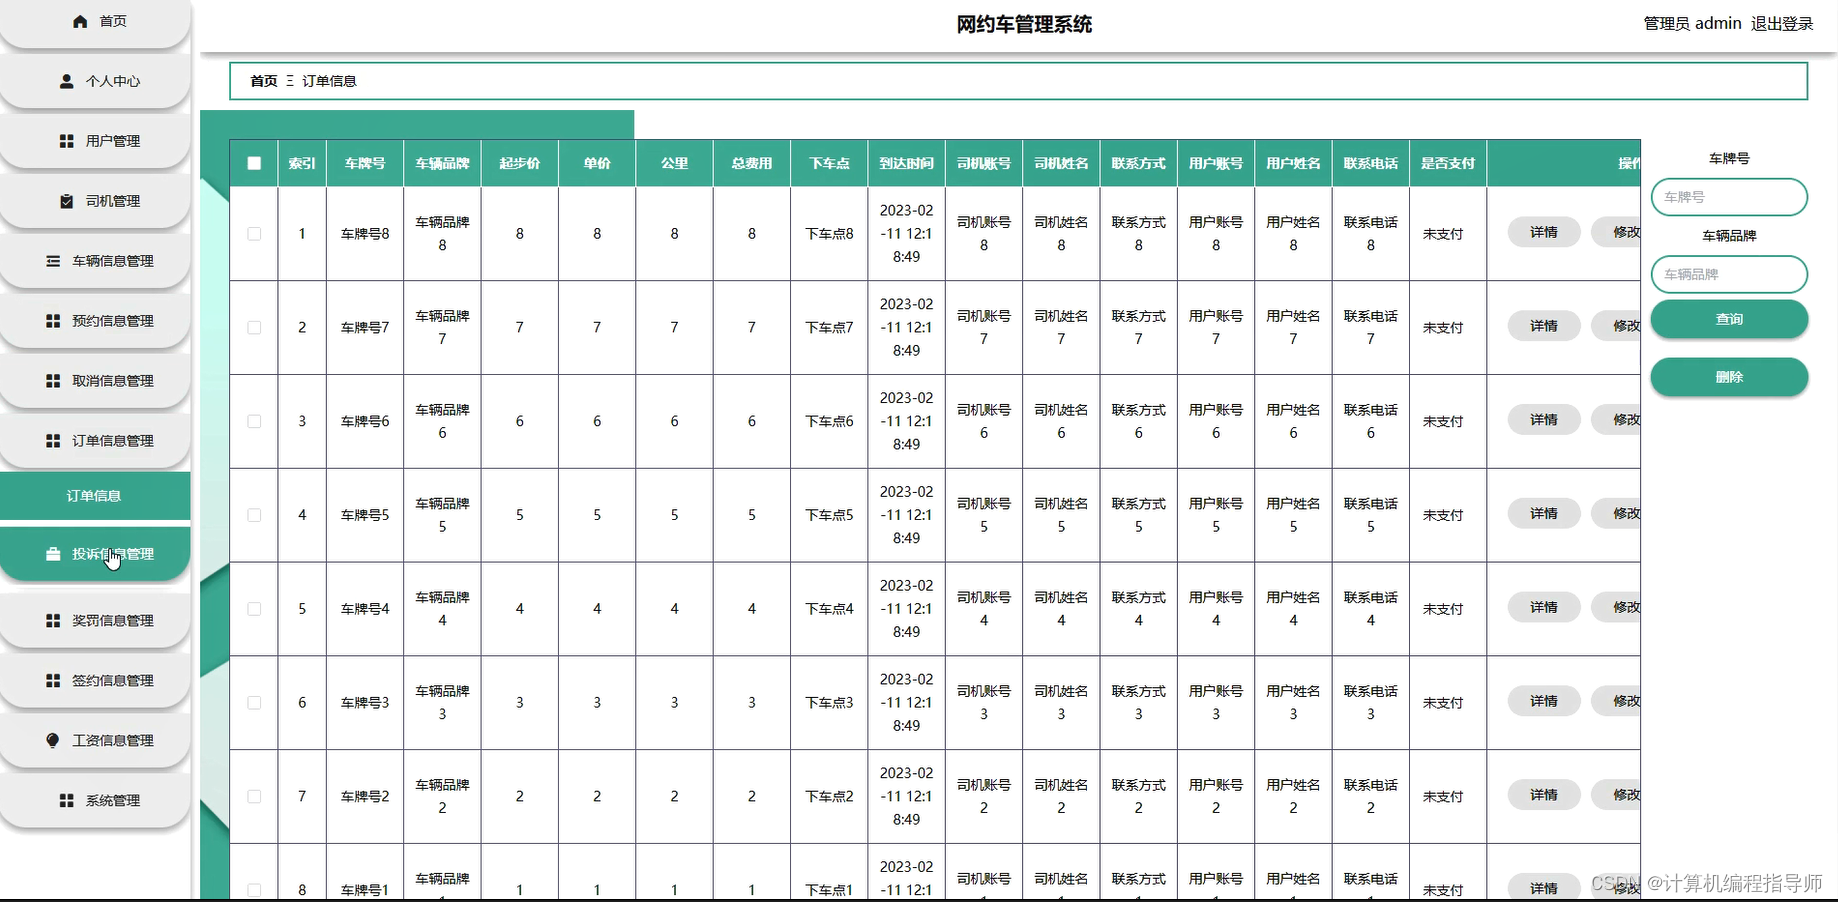
Task: Click the 到达时间 column header
Action: [906, 163]
